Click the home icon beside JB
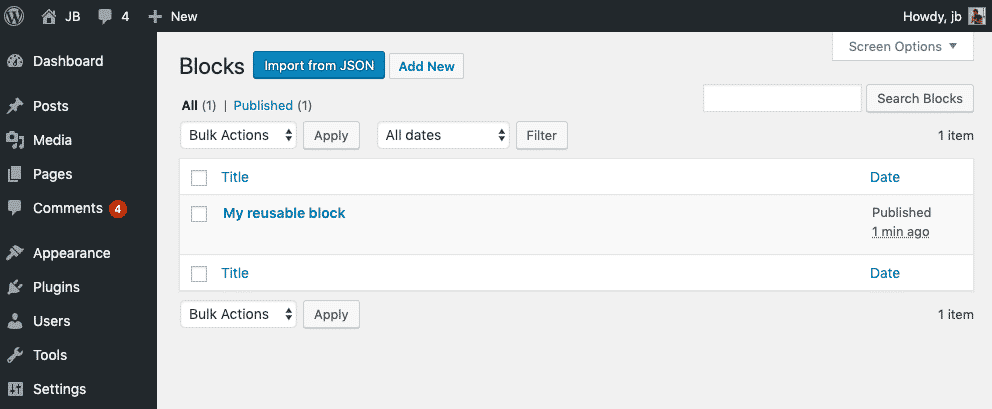The image size is (992, 409). point(49,16)
